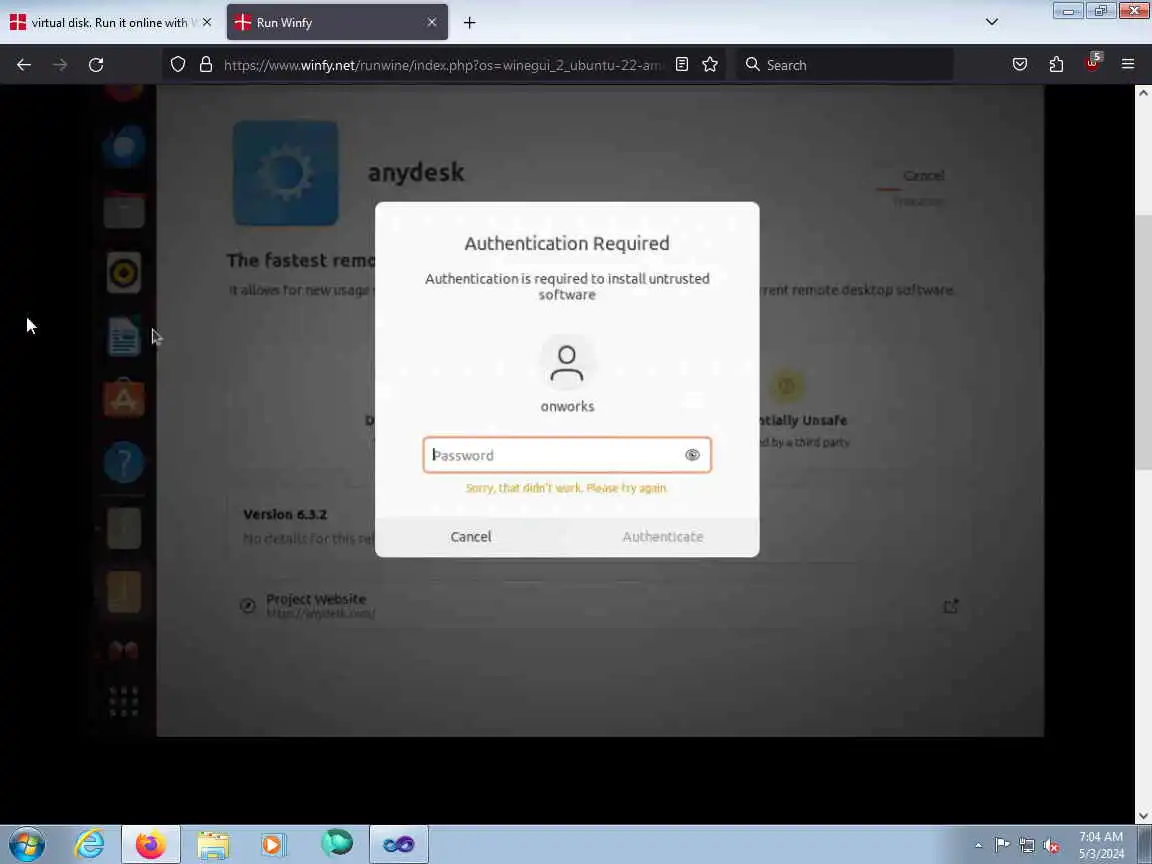
Task: Click into the Password input field
Action: tap(566, 455)
